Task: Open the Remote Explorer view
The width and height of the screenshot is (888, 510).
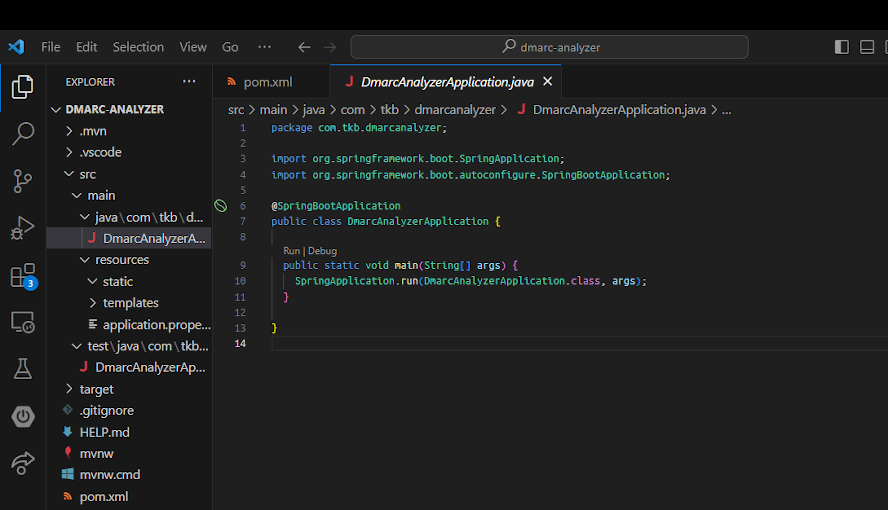Action: click(23, 323)
